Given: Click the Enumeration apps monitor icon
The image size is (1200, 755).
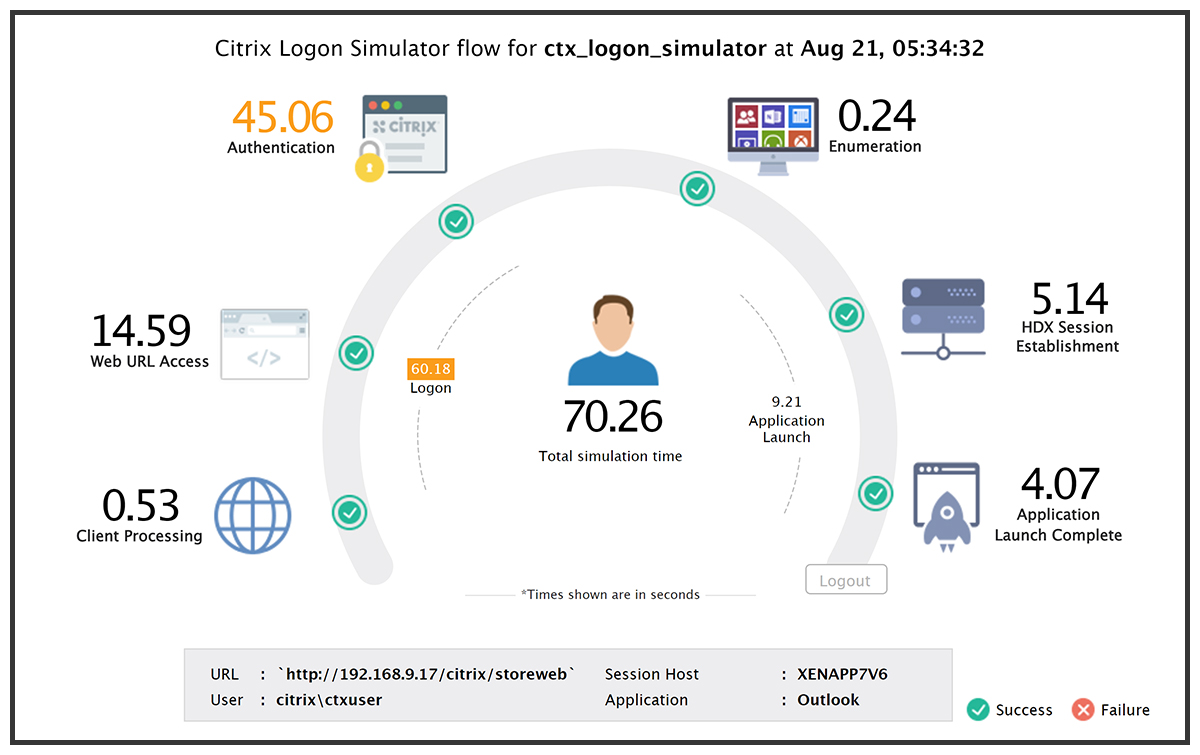Looking at the screenshot, I should pos(772,136).
